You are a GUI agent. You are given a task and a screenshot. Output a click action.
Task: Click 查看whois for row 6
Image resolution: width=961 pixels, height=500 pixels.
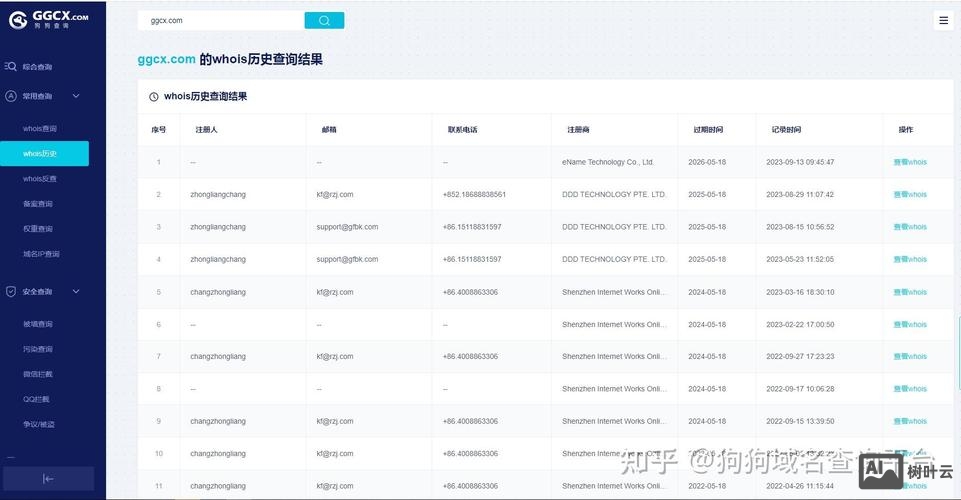910,325
